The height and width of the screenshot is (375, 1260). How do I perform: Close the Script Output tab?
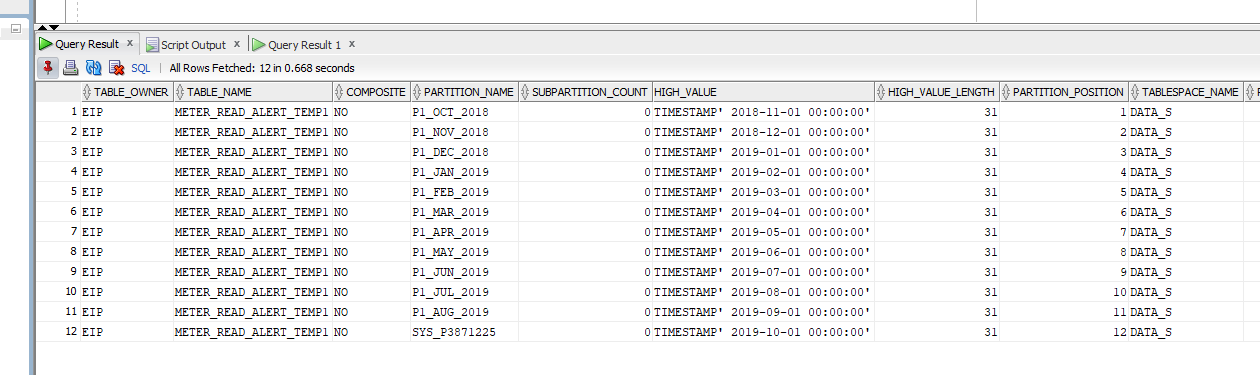237,44
